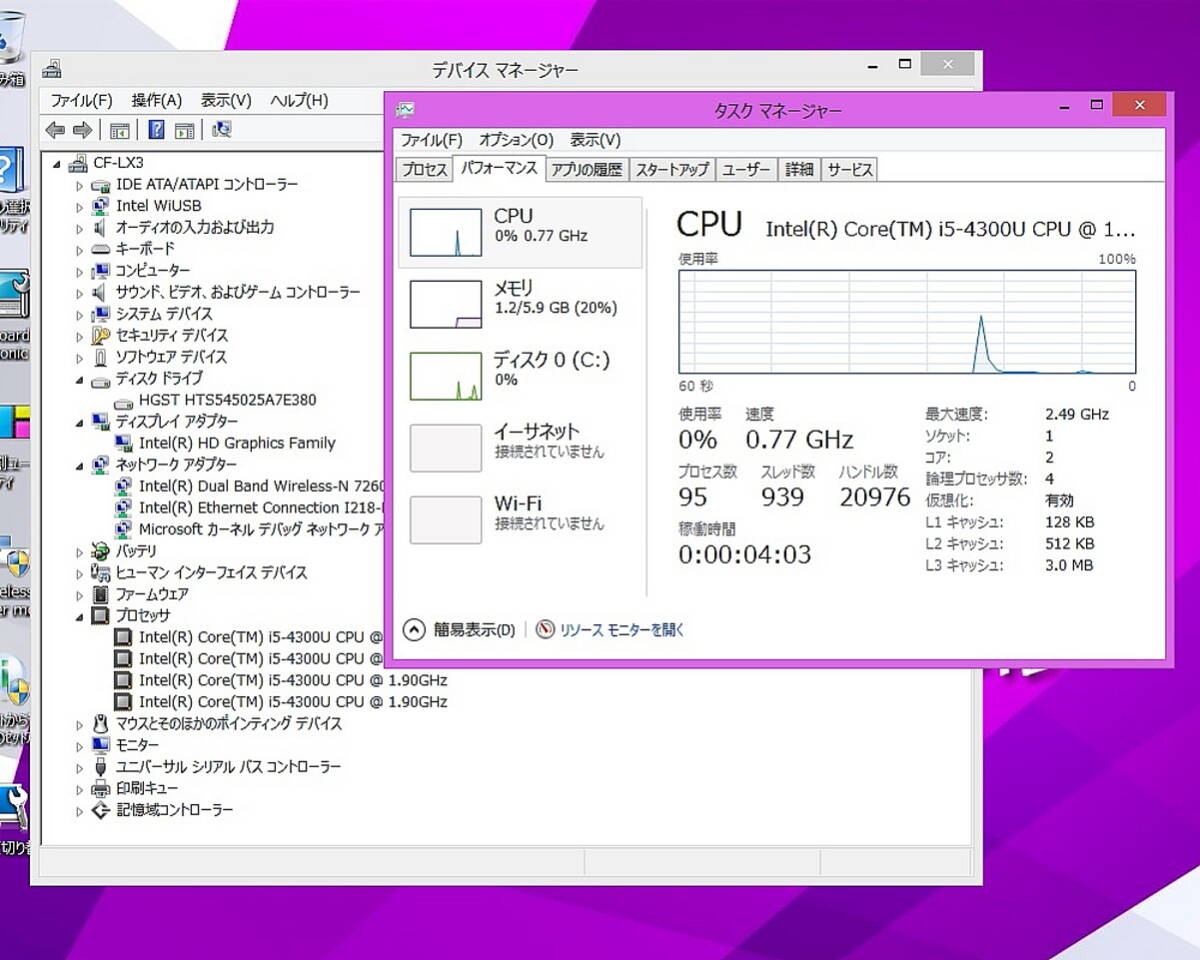The width and height of the screenshot is (1200, 960).
Task: Click the Intel HD Graphics Family icon
Action: click(x=123, y=443)
